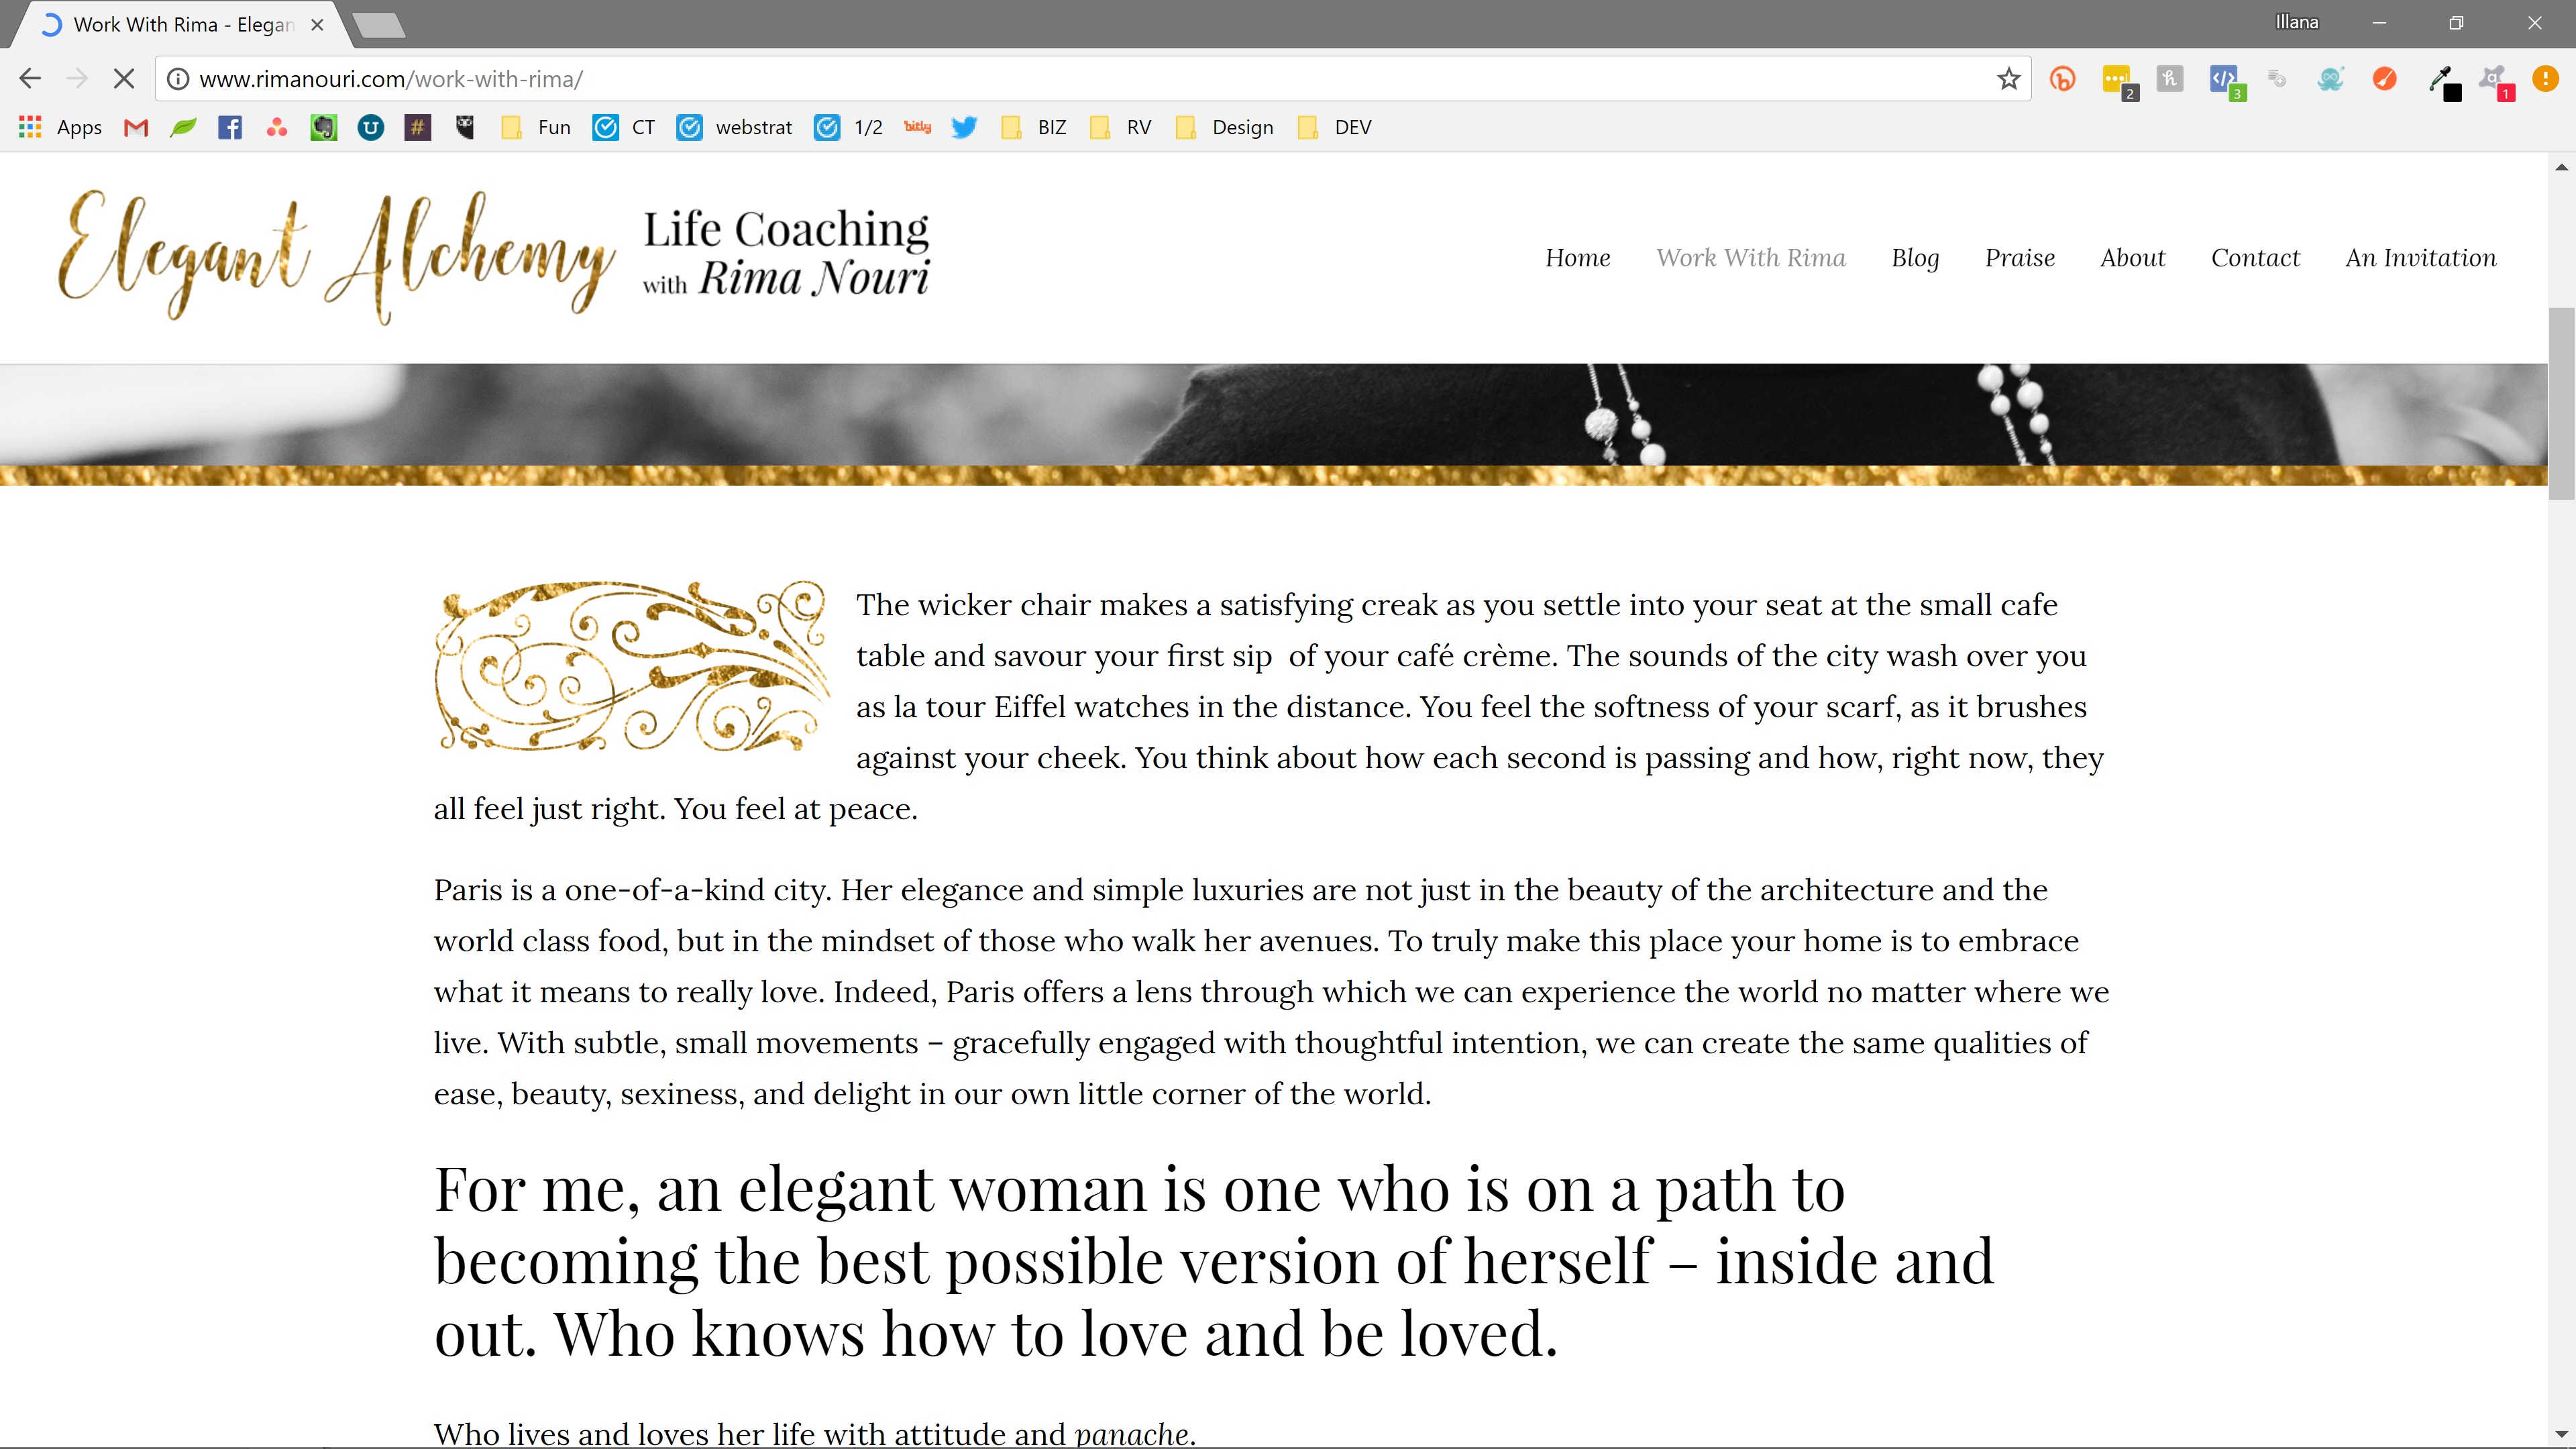Open the Facebook bookmark
The height and width of the screenshot is (1449, 2576).
point(230,127)
